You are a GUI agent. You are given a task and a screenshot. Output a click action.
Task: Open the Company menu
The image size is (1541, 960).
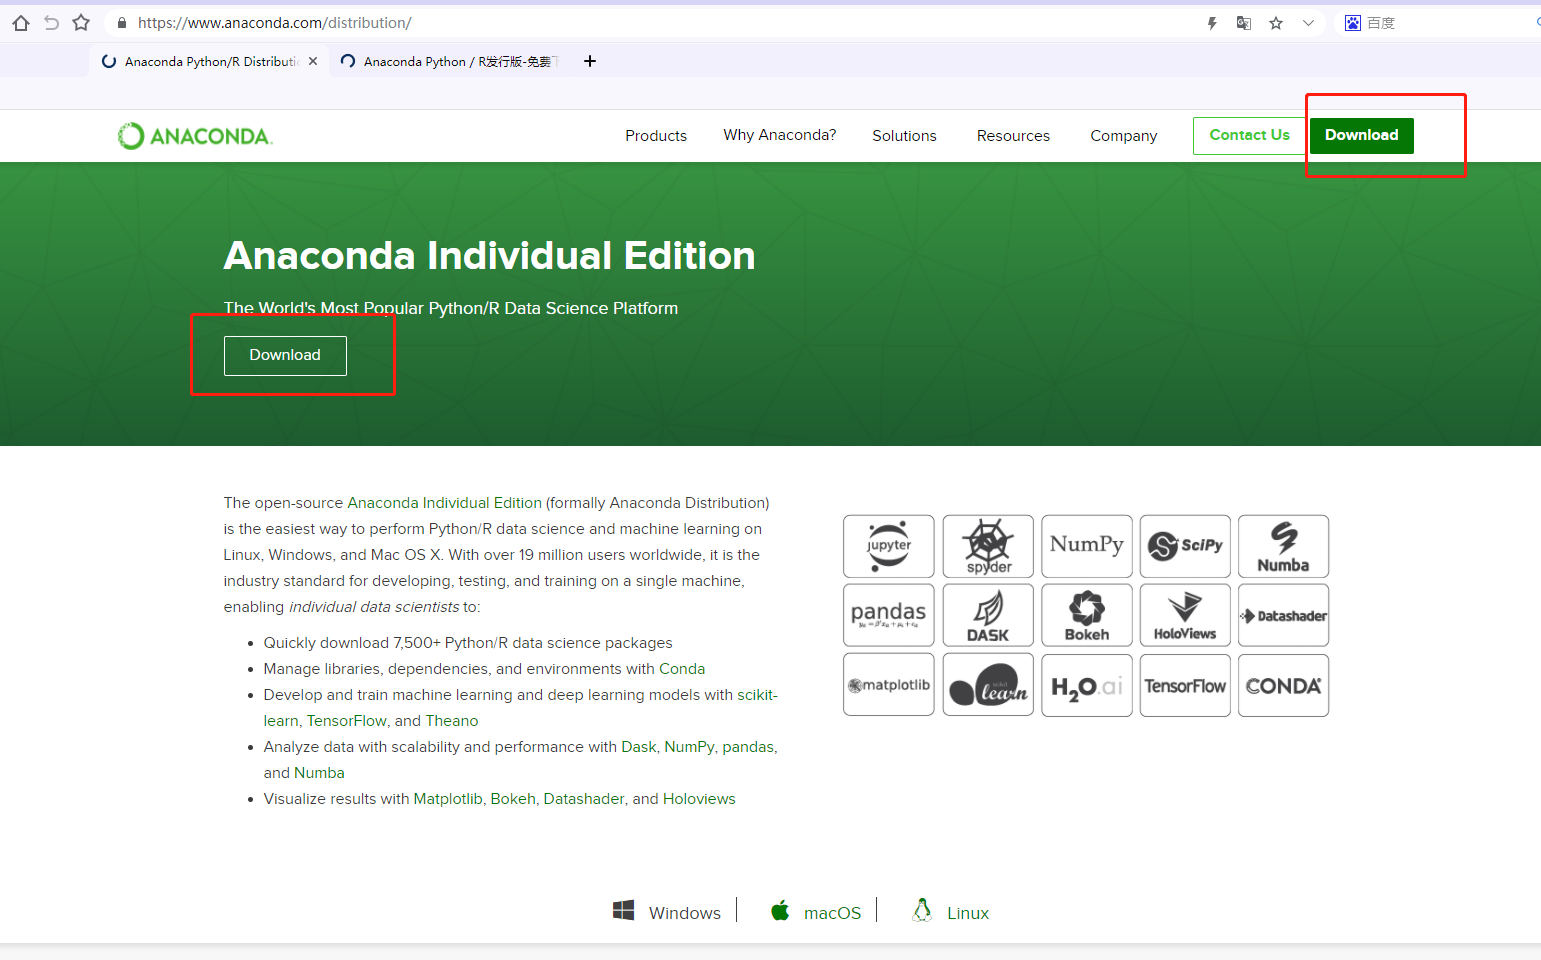tap(1124, 136)
